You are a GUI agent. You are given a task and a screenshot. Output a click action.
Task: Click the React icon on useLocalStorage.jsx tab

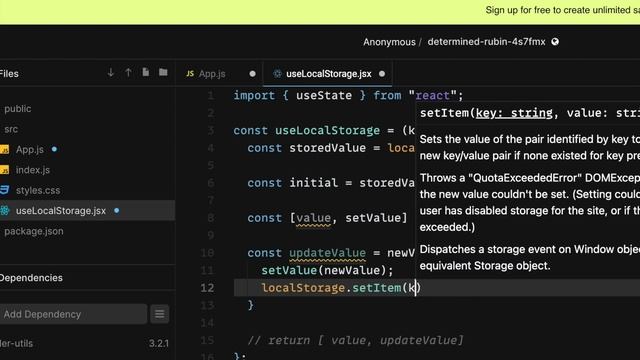pos(277,74)
